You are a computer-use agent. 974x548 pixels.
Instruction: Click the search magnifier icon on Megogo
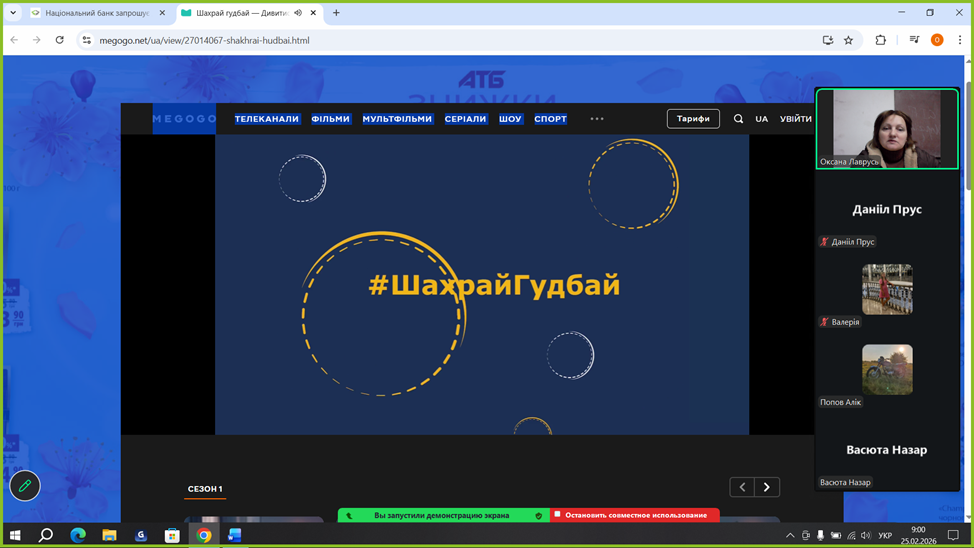pyautogui.click(x=738, y=119)
